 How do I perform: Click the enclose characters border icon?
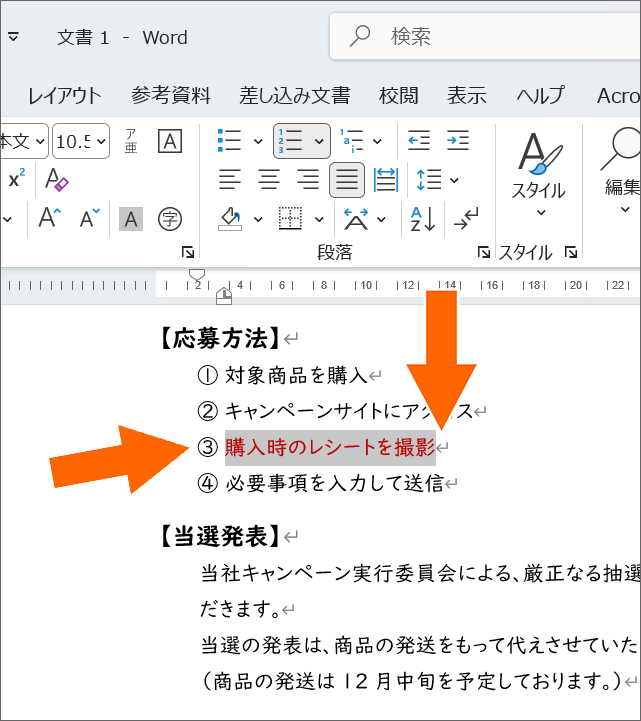(x=170, y=141)
